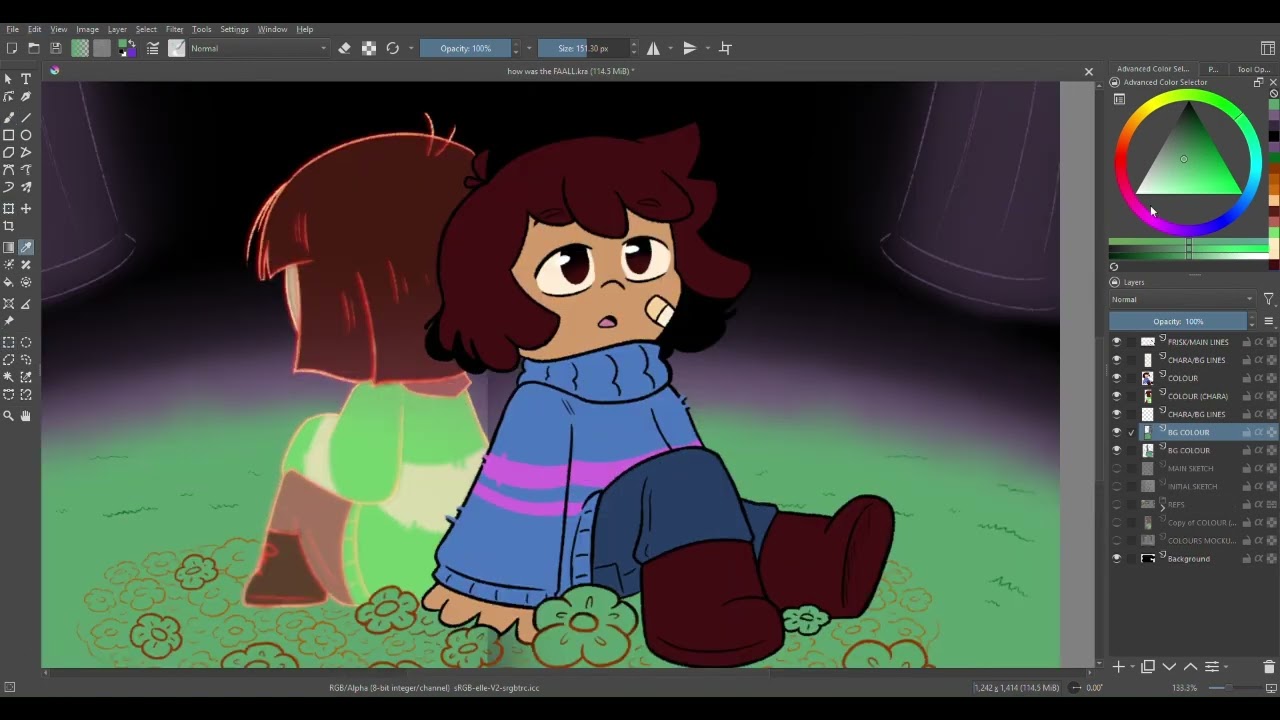
Task: Toggle lock on Background layer
Action: (x=1247, y=558)
